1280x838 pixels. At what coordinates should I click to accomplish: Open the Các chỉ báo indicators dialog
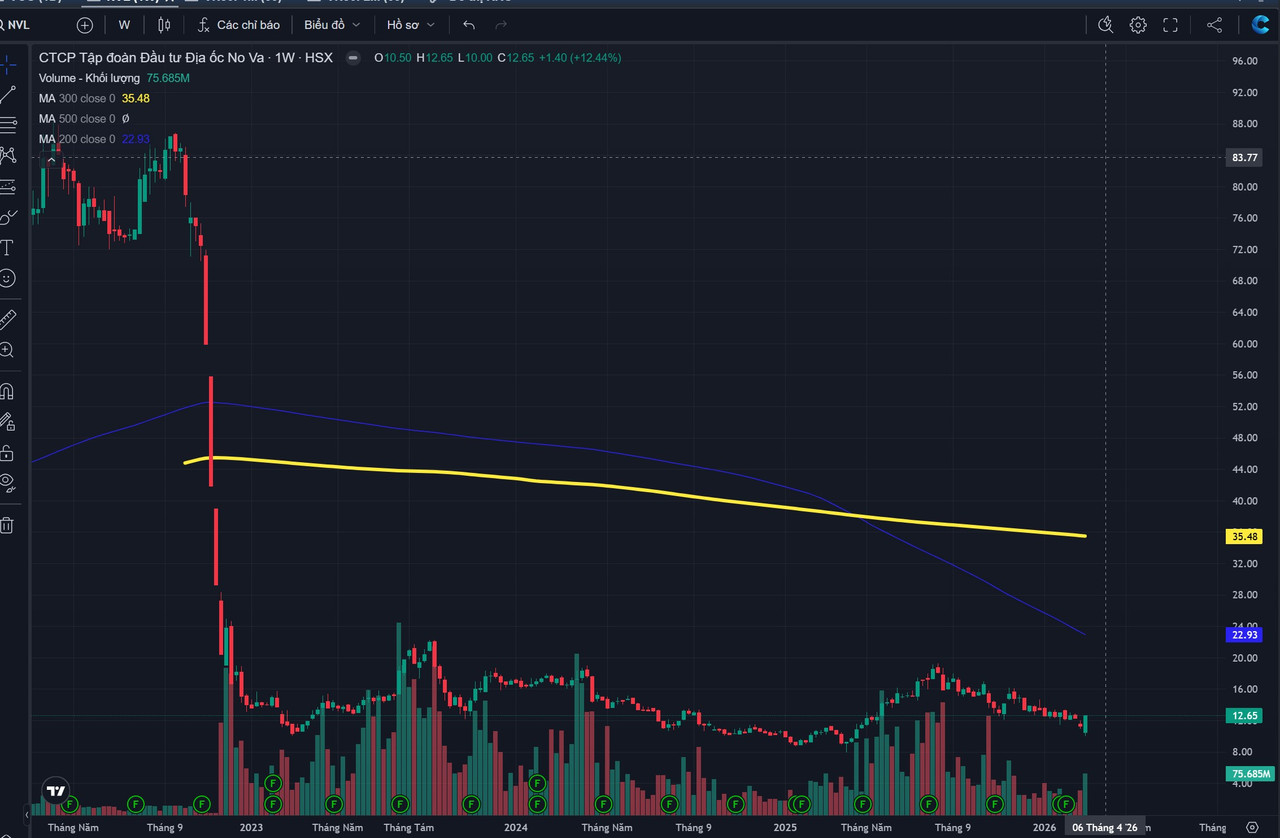coord(238,25)
